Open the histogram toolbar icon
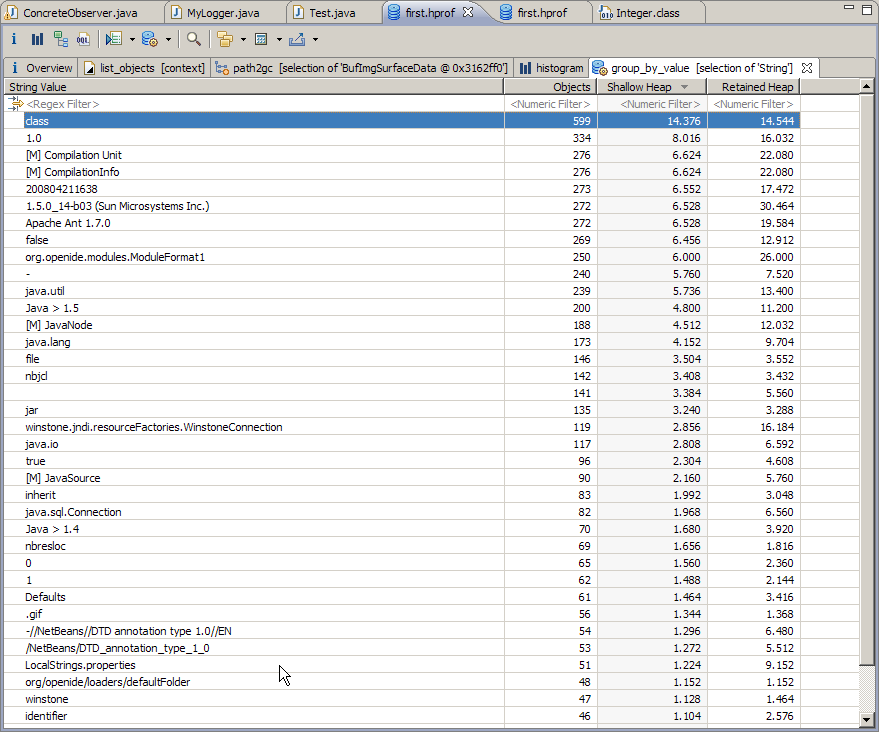The height and width of the screenshot is (732, 879). (x=37, y=39)
